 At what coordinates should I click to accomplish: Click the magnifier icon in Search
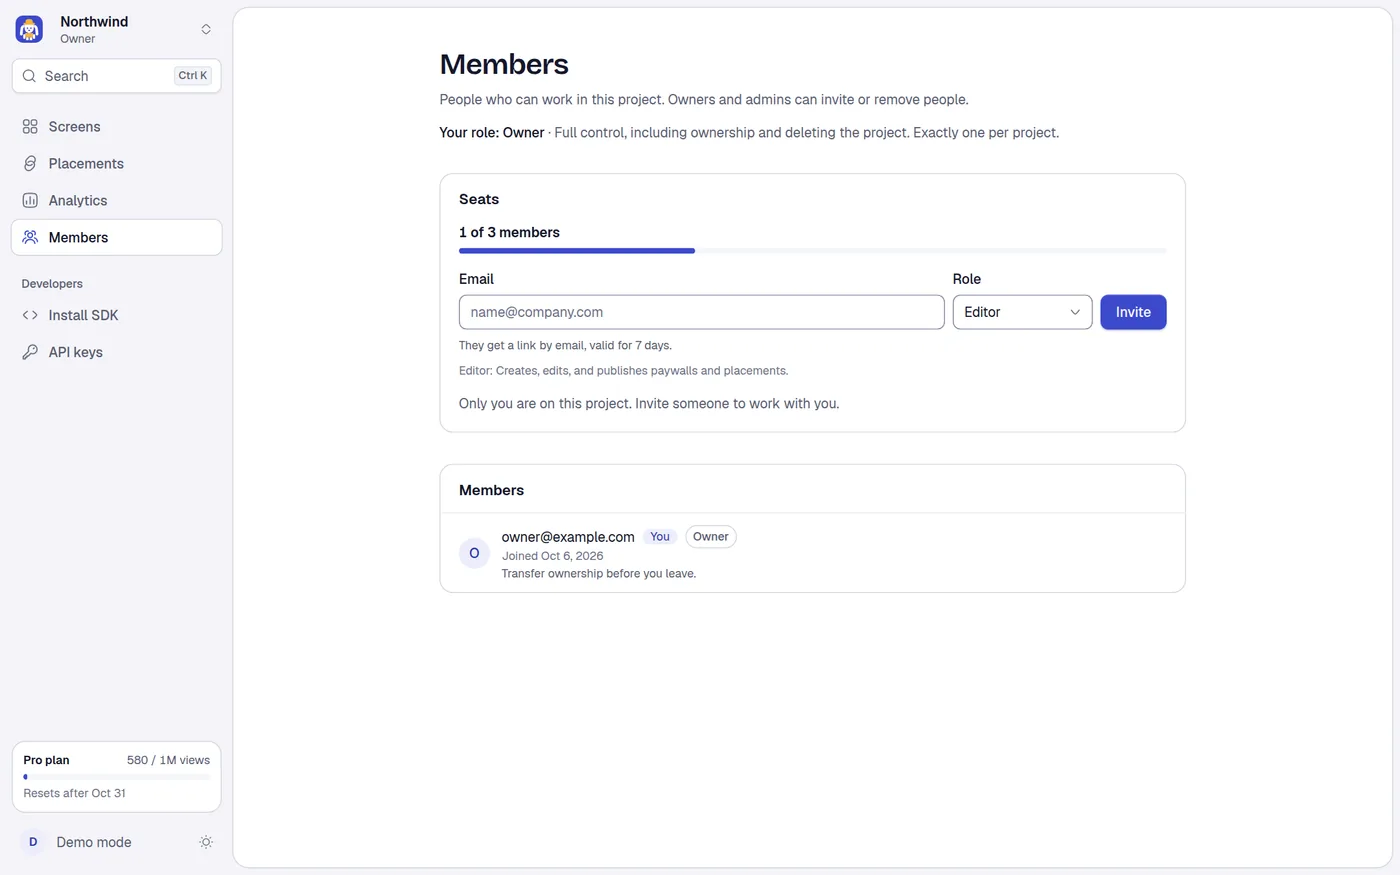(x=30, y=76)
